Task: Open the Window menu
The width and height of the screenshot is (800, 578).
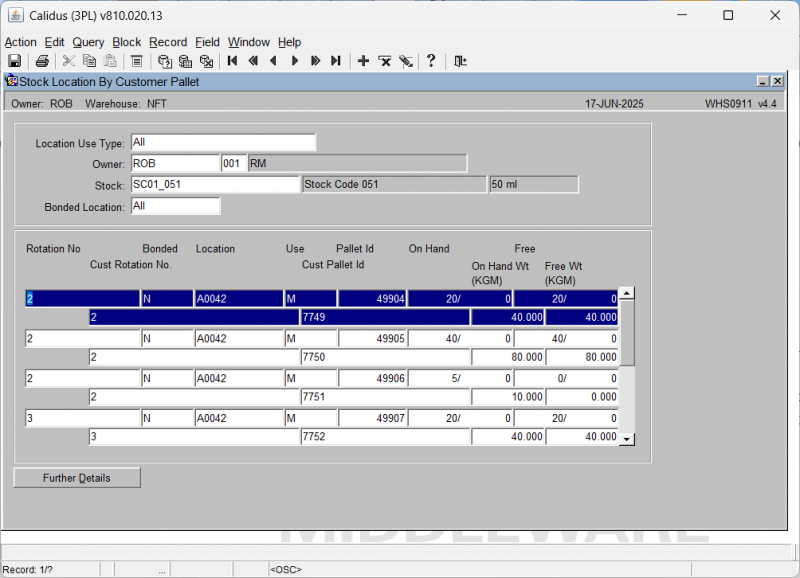Action: [x=248, y=42]
